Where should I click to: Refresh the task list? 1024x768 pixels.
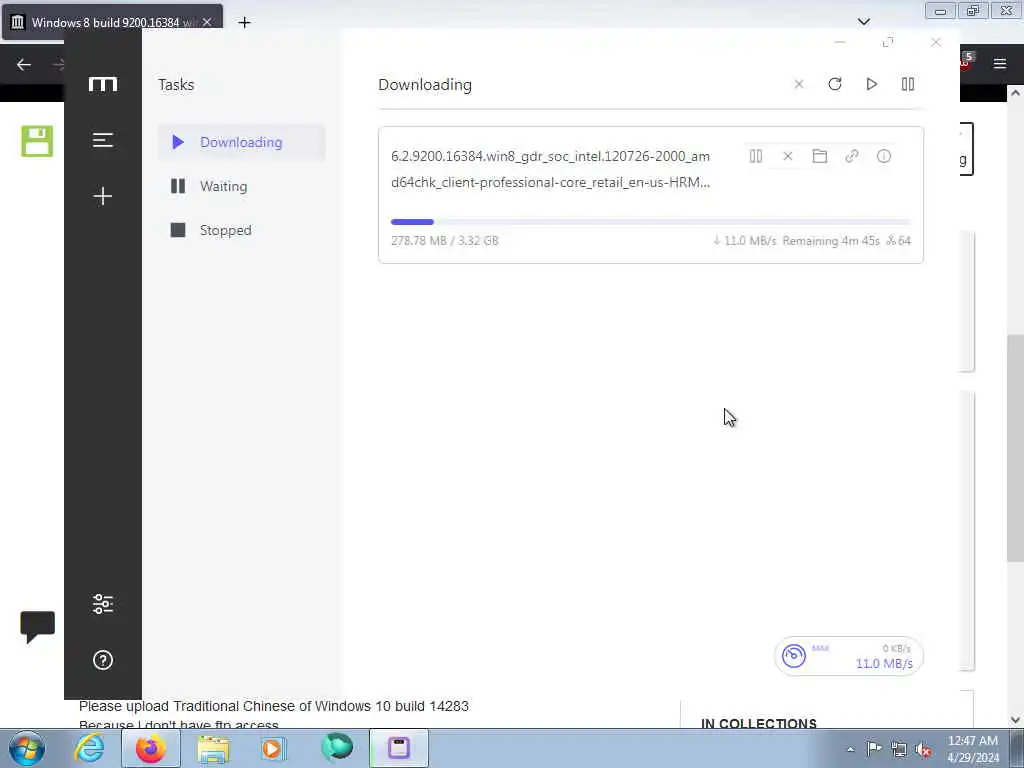(835, 84)
